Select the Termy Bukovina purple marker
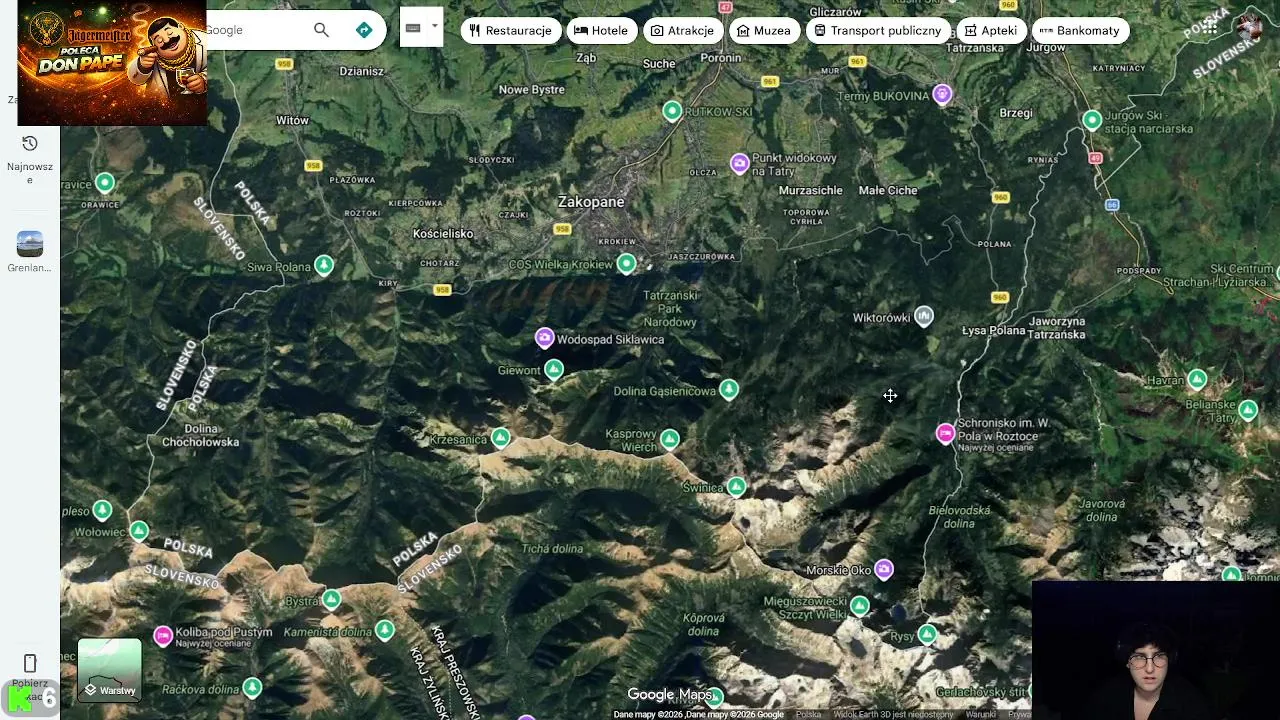 click(x=941, y=94)
